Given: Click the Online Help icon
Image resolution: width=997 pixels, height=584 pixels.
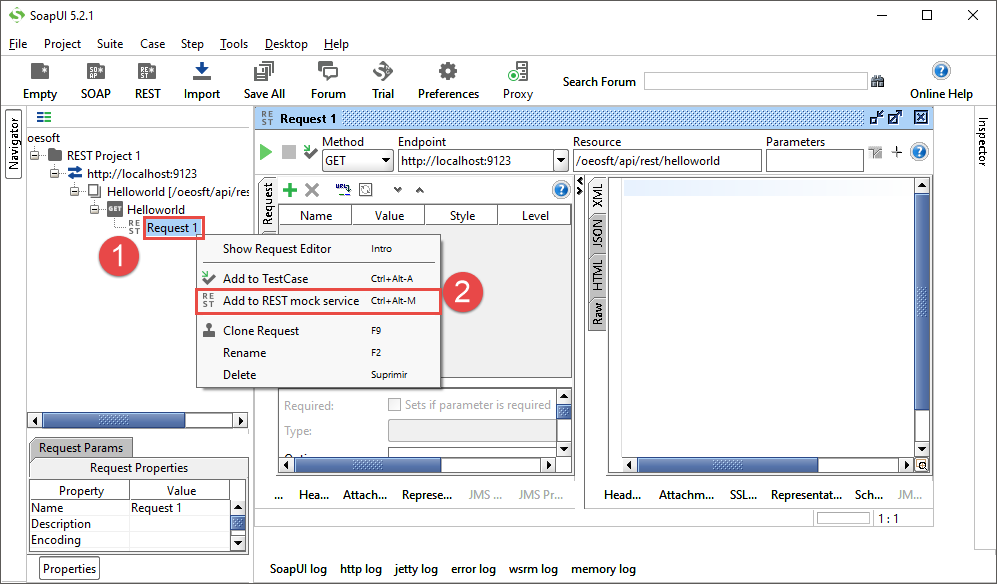Looking at the screenshot, I should (x=941, y=71).
